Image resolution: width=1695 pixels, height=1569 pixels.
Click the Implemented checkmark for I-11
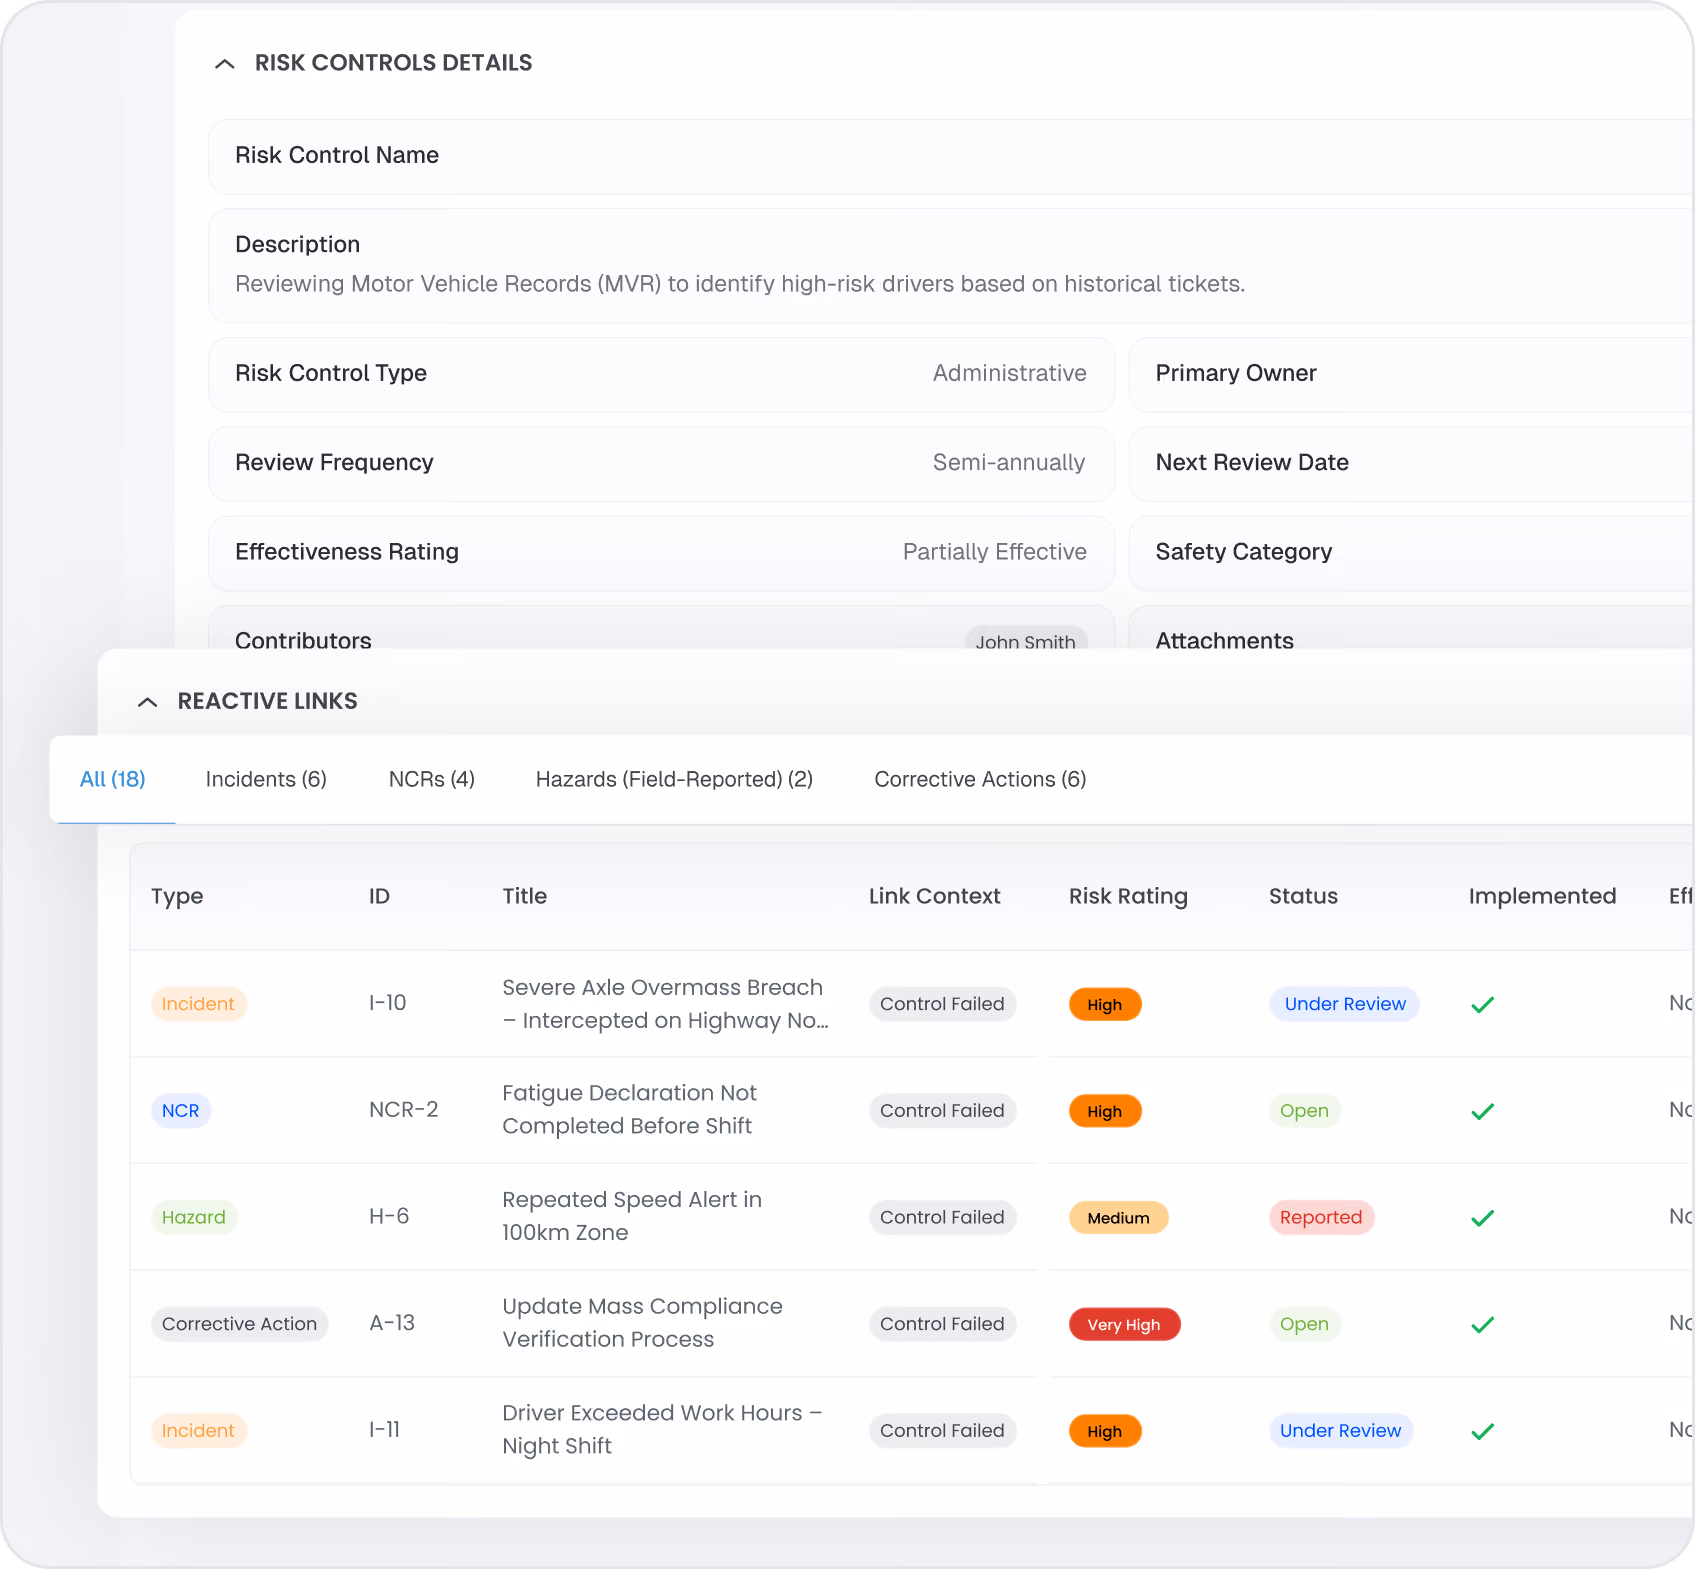tap(1482, 1431)
